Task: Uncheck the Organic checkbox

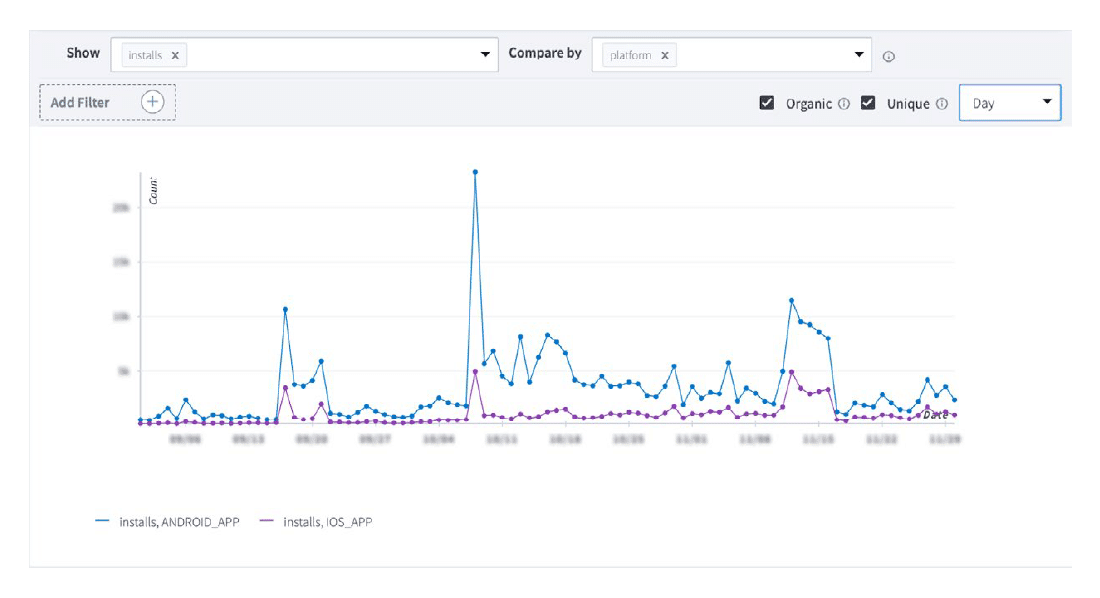Action: (767, 102)
